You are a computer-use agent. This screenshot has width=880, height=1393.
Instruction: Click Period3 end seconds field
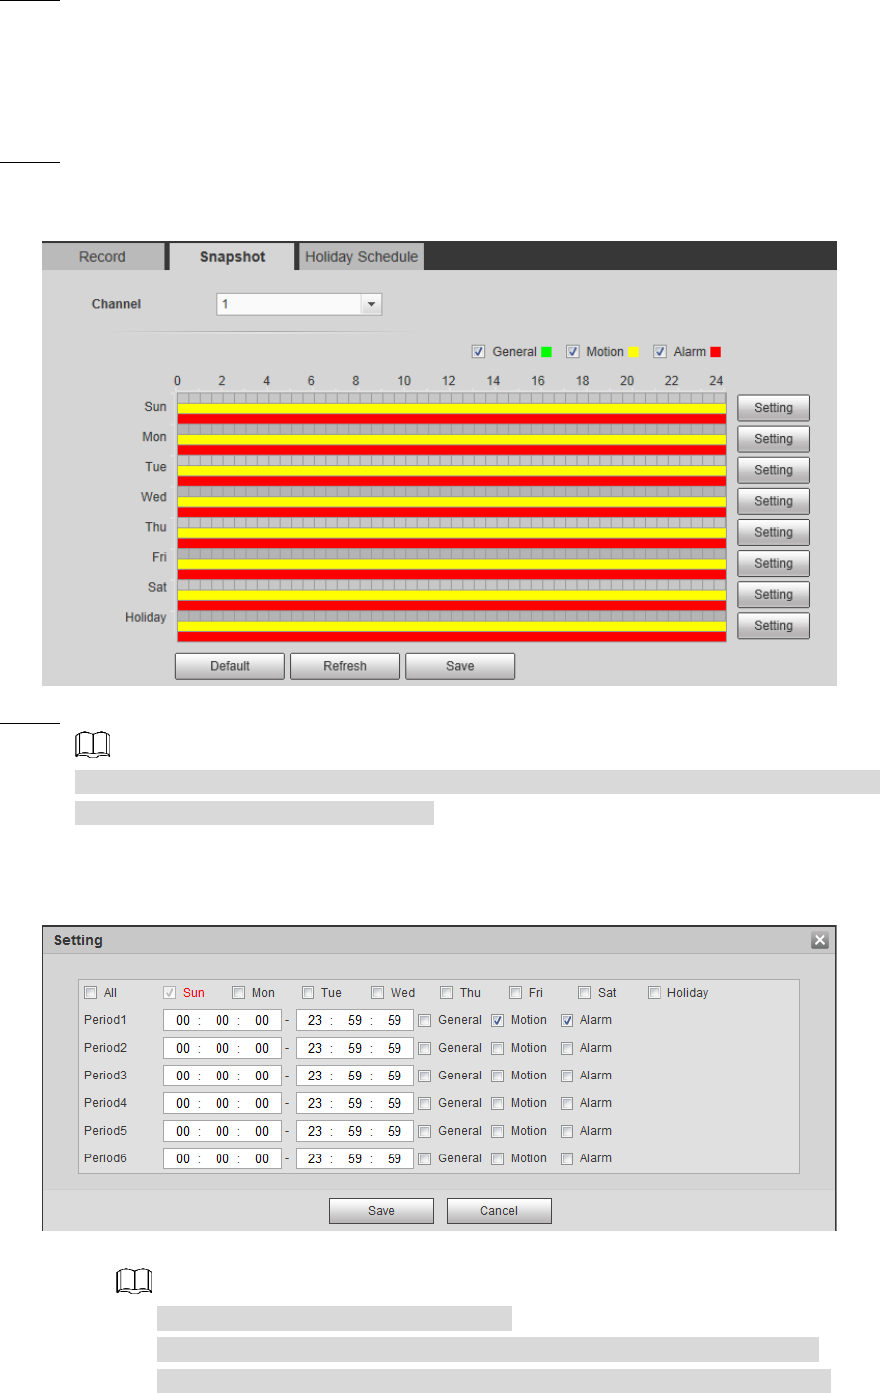[x=394, y=1076]
